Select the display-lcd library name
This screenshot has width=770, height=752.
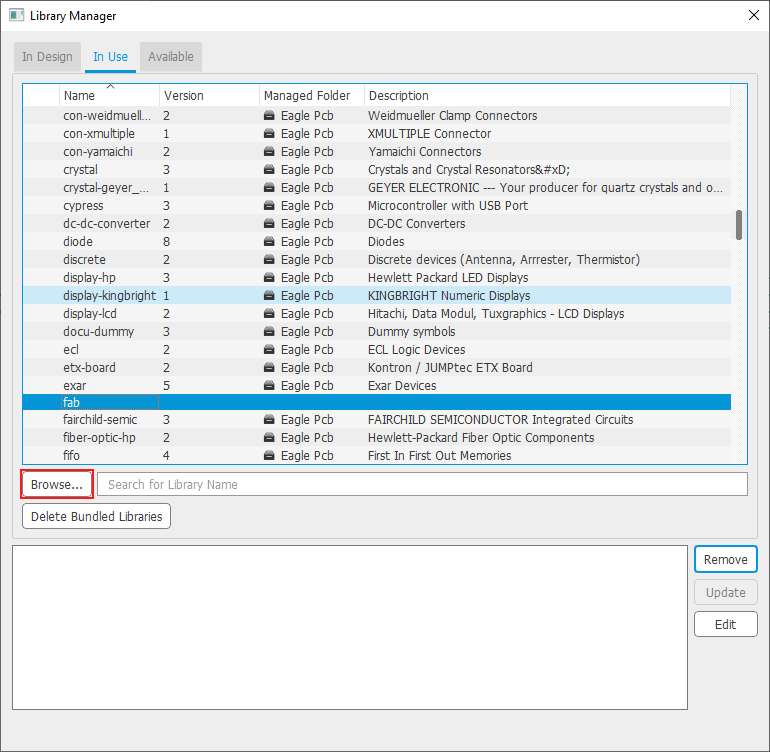[x=89, y=313]
